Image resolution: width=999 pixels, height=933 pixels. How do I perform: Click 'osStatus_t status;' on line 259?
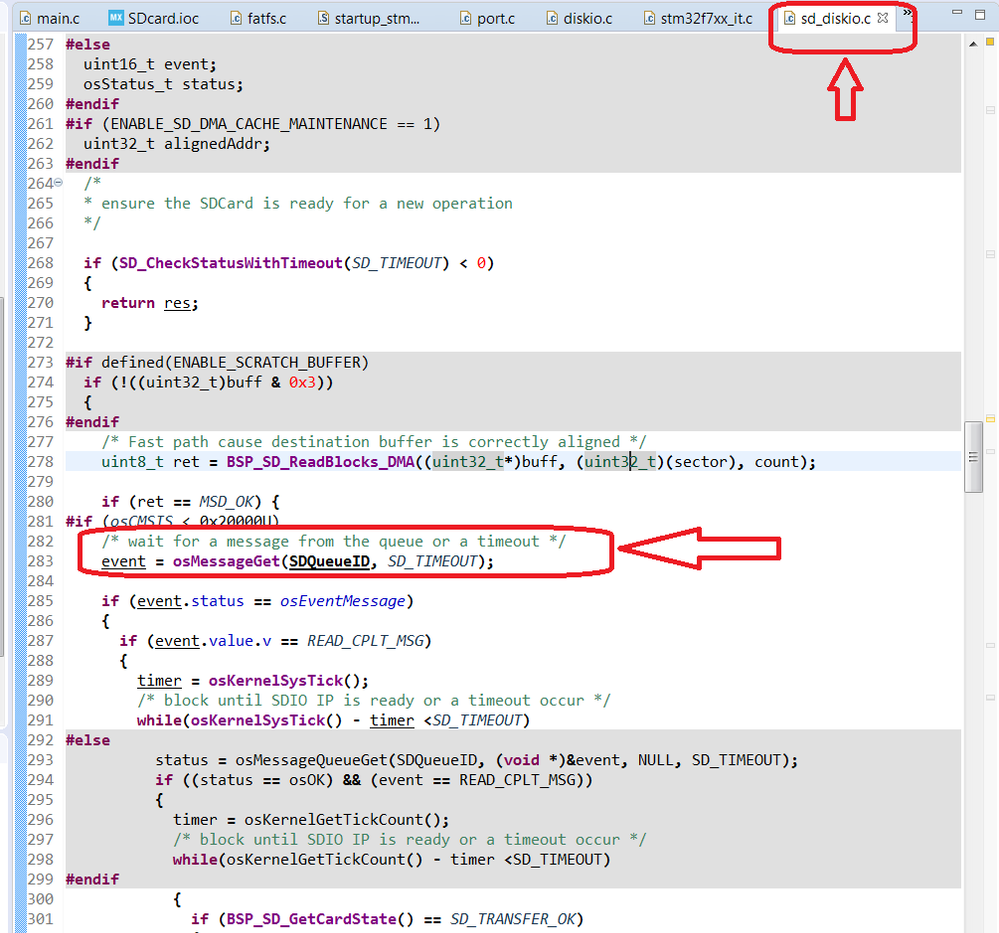coord(163,83)
